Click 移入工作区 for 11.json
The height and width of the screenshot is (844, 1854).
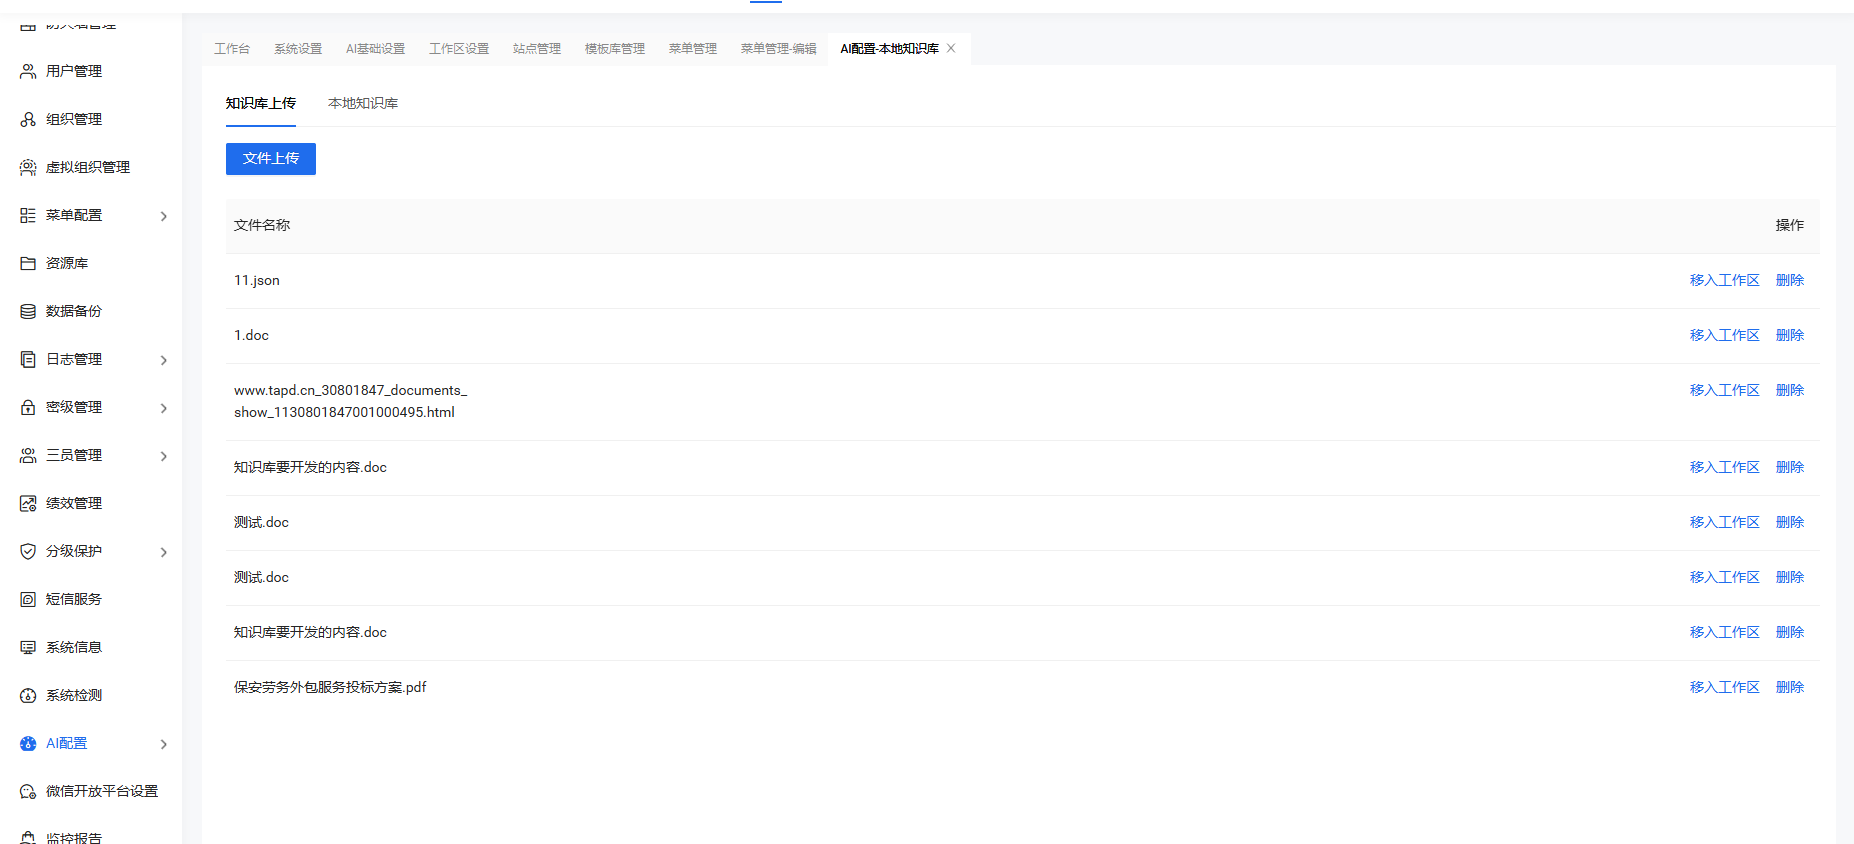point(1724,281)
